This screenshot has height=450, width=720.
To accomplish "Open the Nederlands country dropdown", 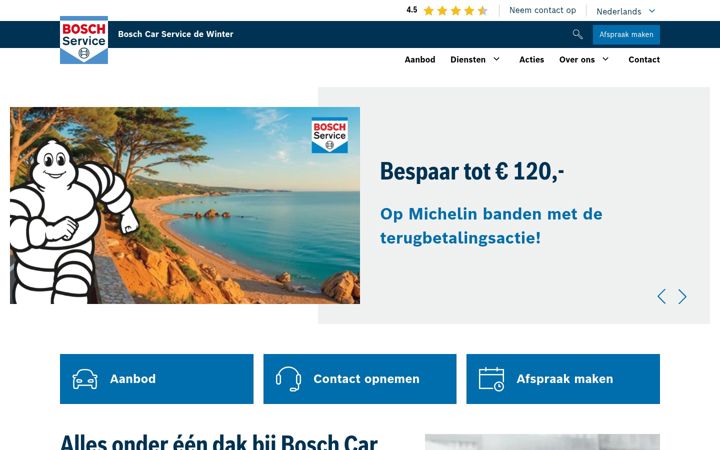I will 625,11.
